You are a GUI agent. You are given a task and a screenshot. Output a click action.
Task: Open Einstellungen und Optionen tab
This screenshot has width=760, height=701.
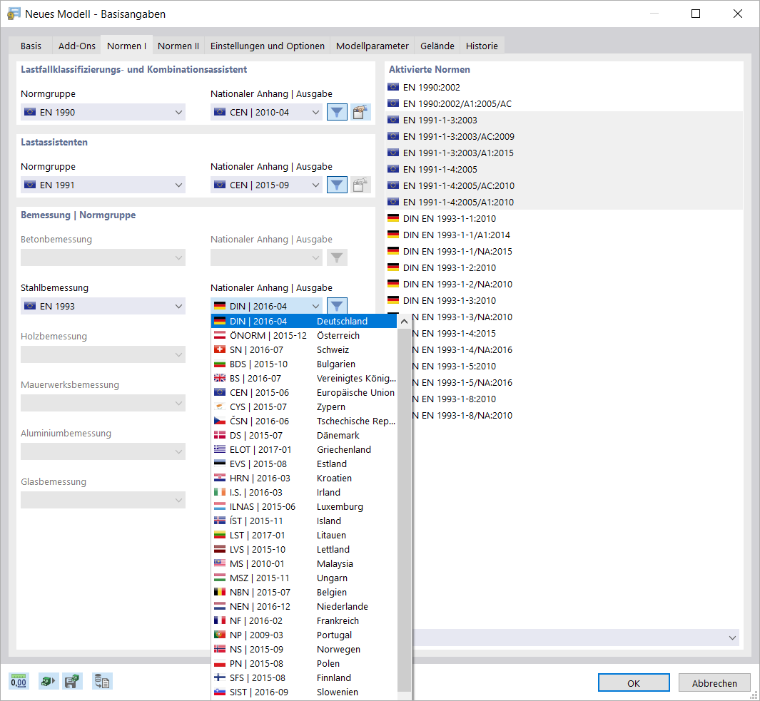(267, 46)
